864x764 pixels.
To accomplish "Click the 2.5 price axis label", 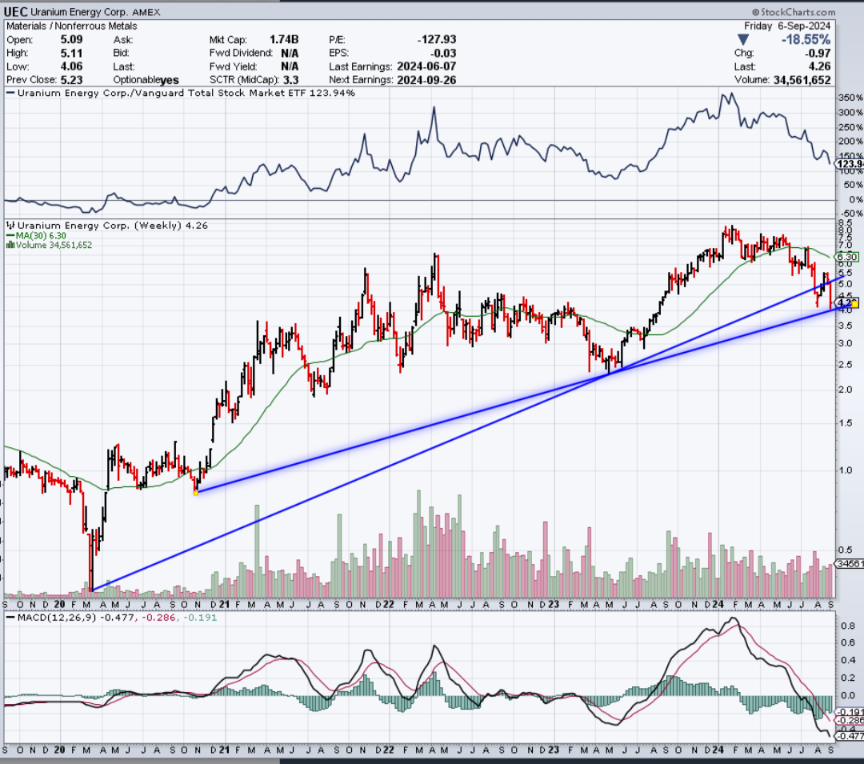I will pos(845,364).
